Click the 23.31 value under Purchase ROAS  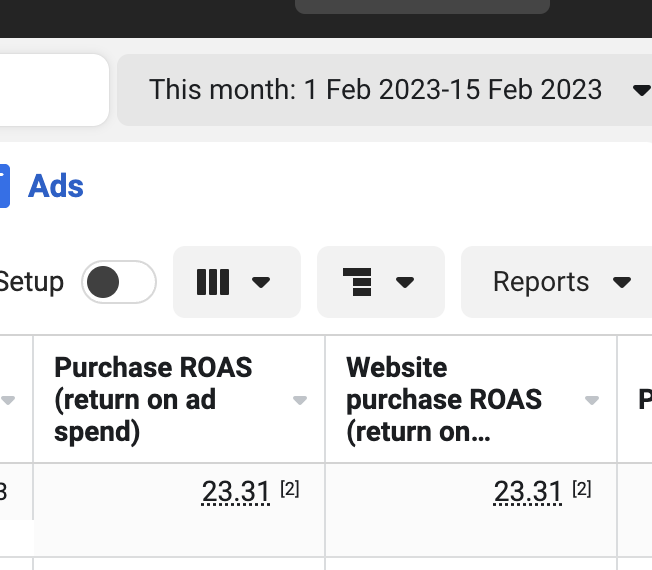tap(236, 491)
